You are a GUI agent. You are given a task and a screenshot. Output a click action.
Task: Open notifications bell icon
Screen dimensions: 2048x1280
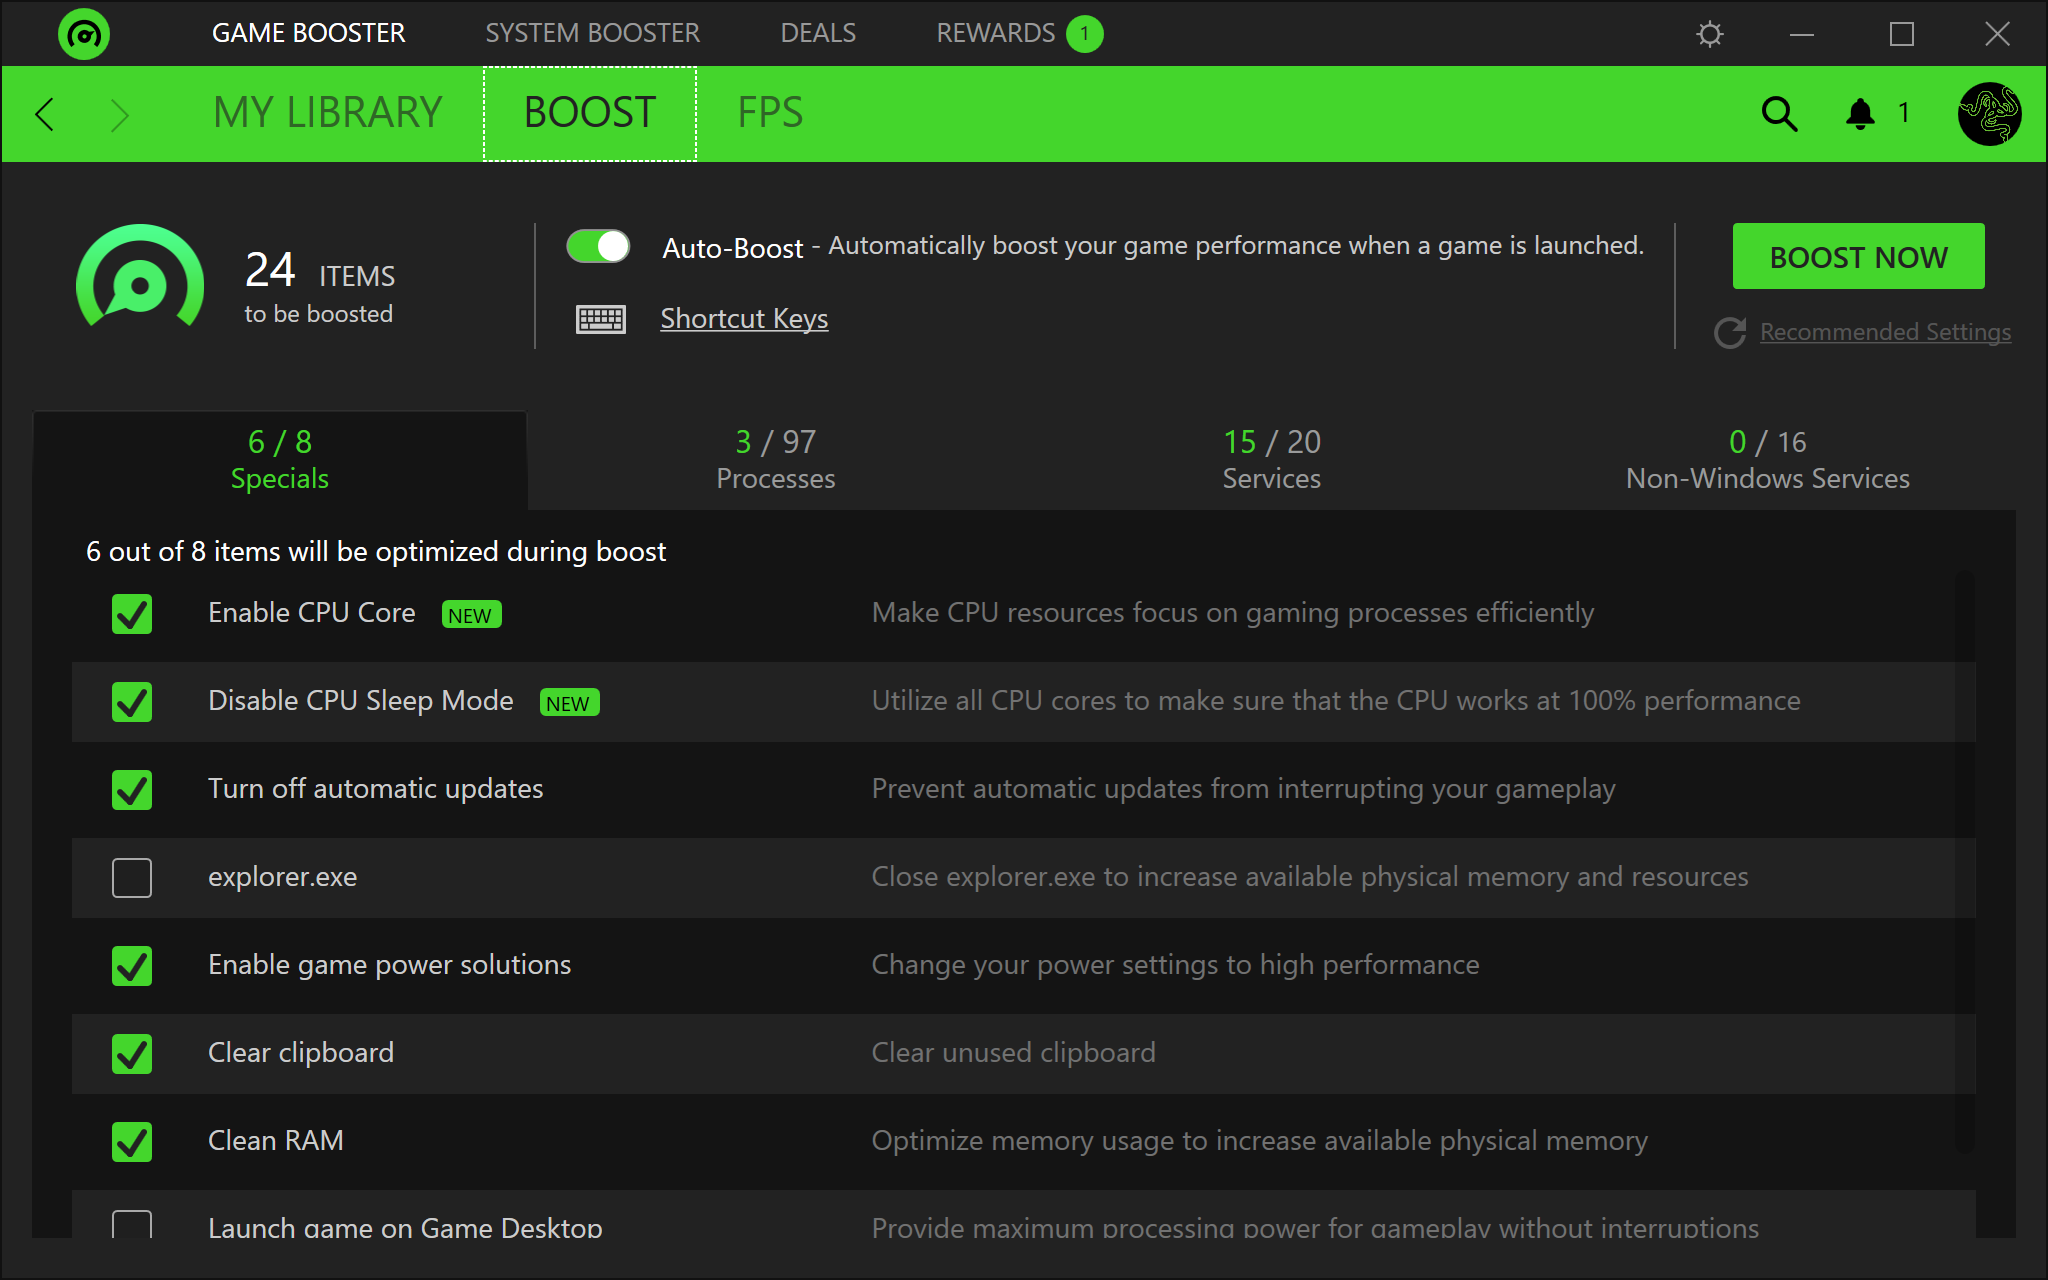(x=1860, y=114)
